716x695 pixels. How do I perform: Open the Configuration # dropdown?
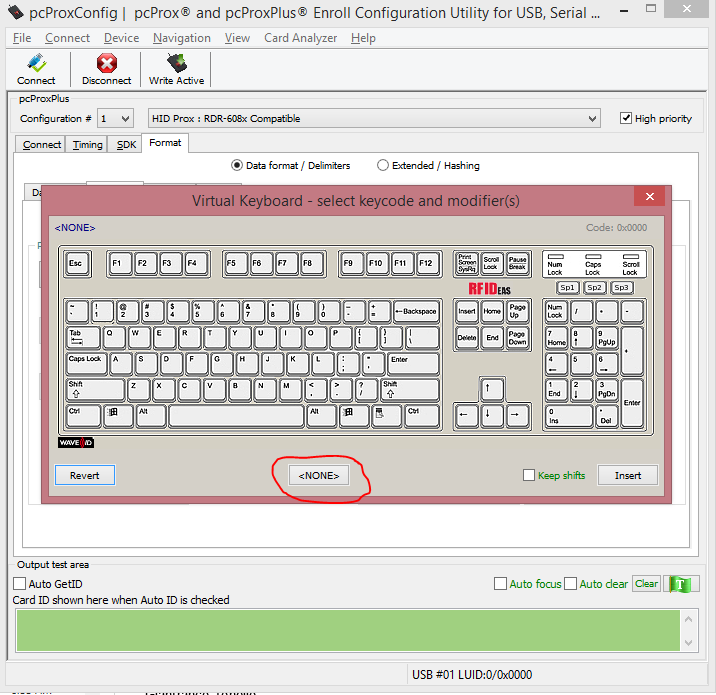click(115, 119)
